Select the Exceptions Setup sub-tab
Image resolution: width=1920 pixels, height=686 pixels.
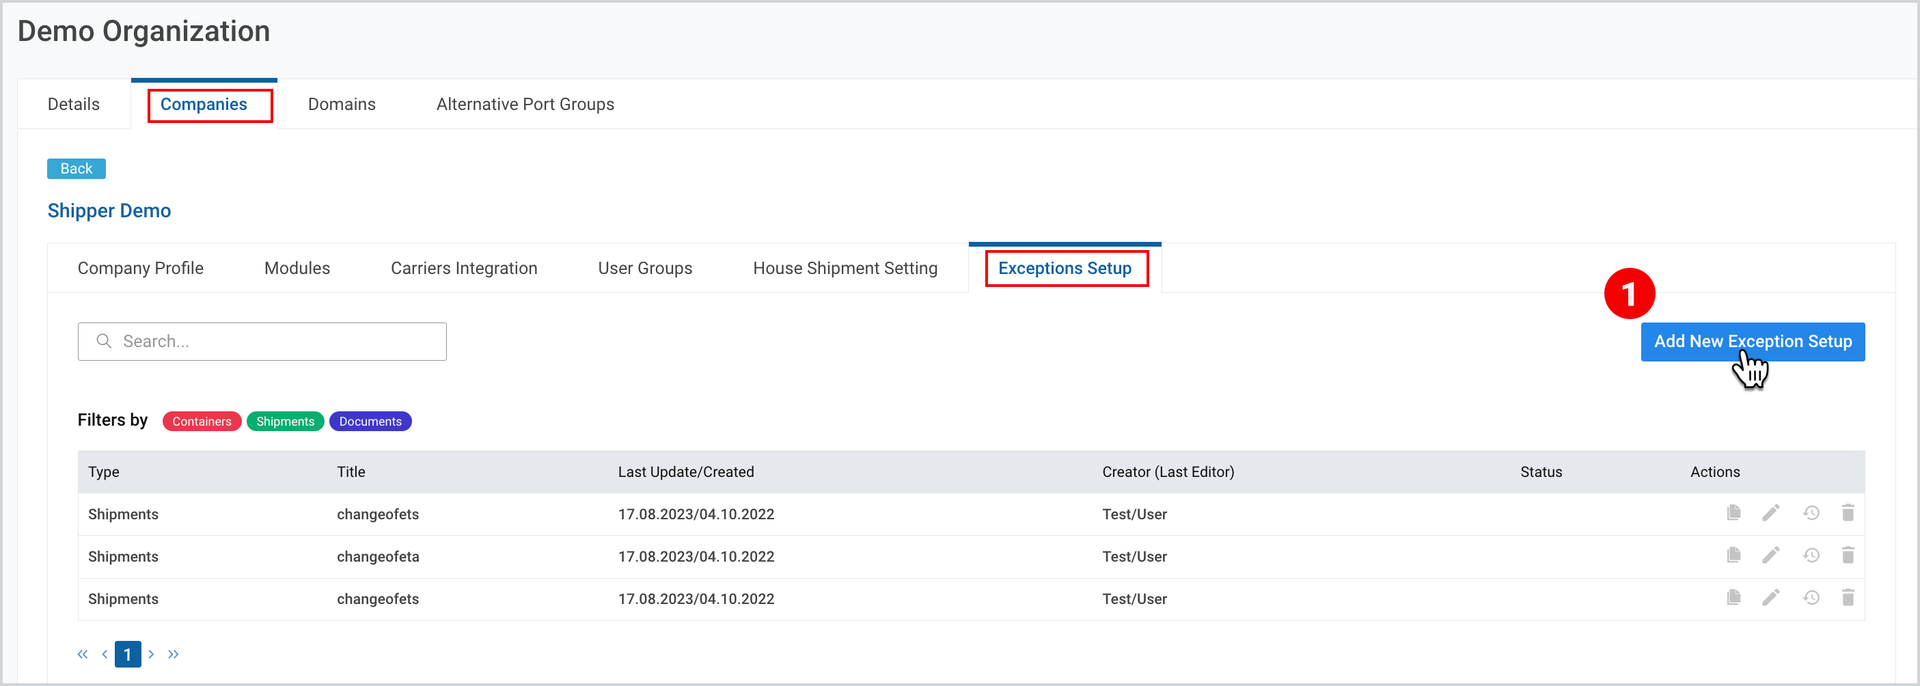[1065, 268]
